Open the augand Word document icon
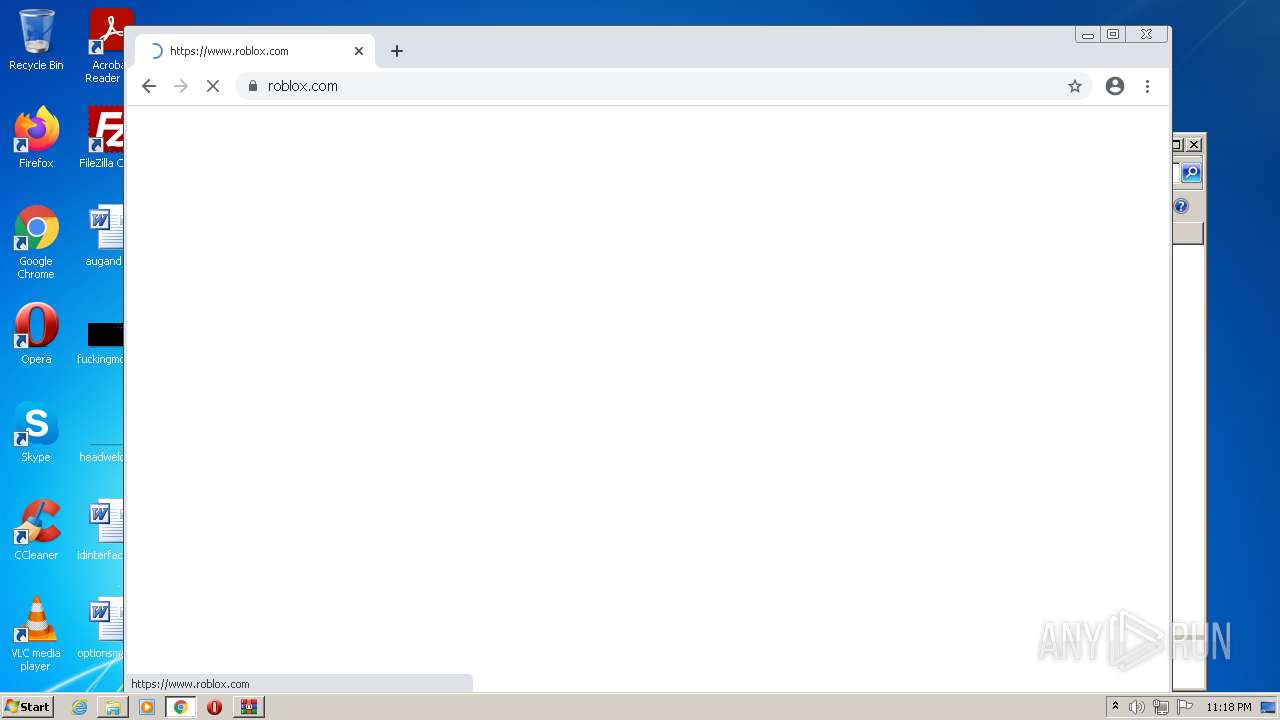 (x=103, y=236)
